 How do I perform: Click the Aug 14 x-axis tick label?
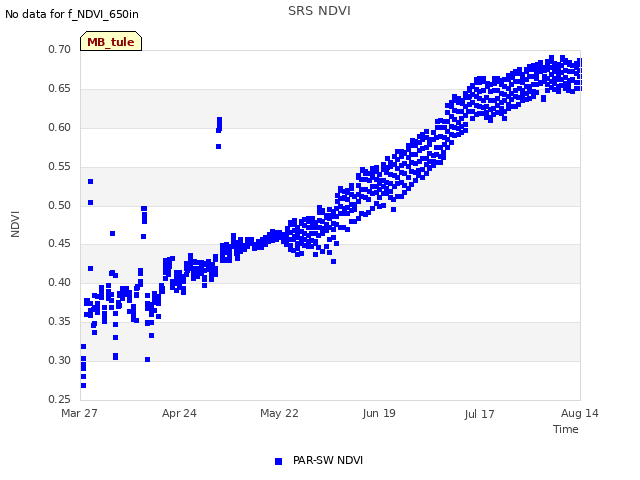click(x=580, y=413)
